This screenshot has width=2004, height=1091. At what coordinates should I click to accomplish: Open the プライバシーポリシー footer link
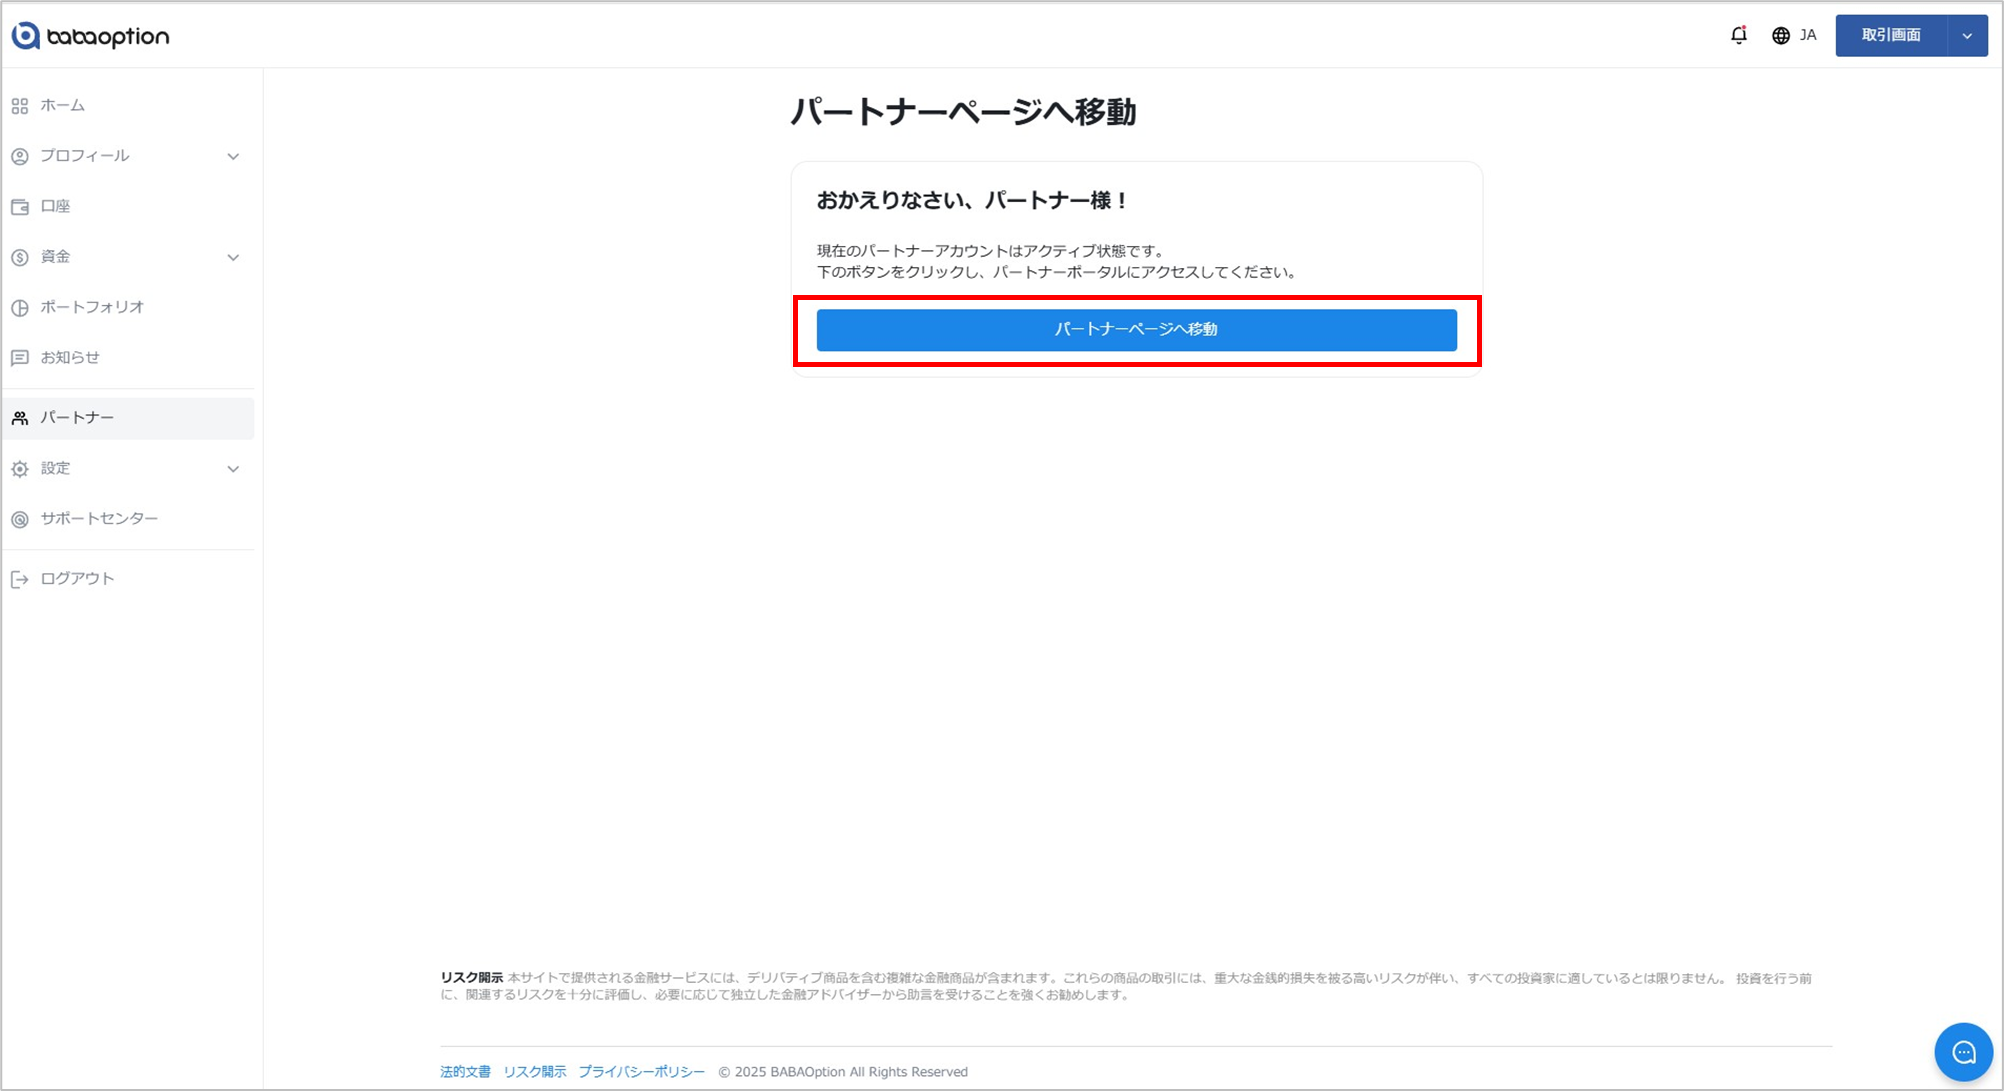tap(641, 1072)
